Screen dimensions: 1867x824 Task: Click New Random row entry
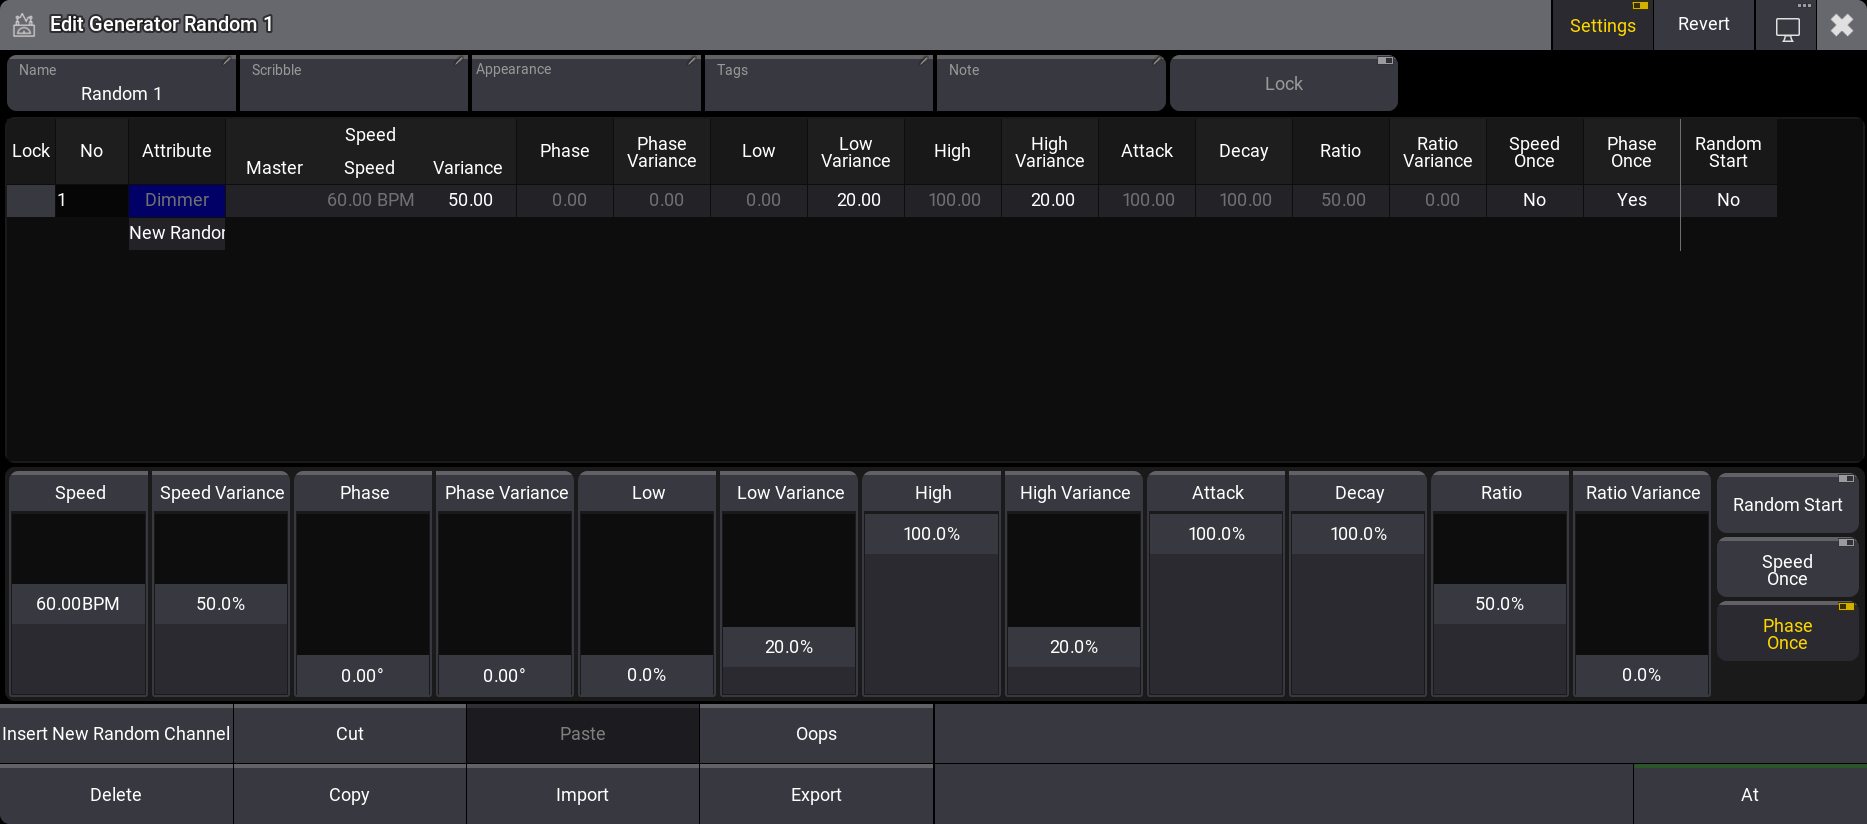[x=177, y=233]
